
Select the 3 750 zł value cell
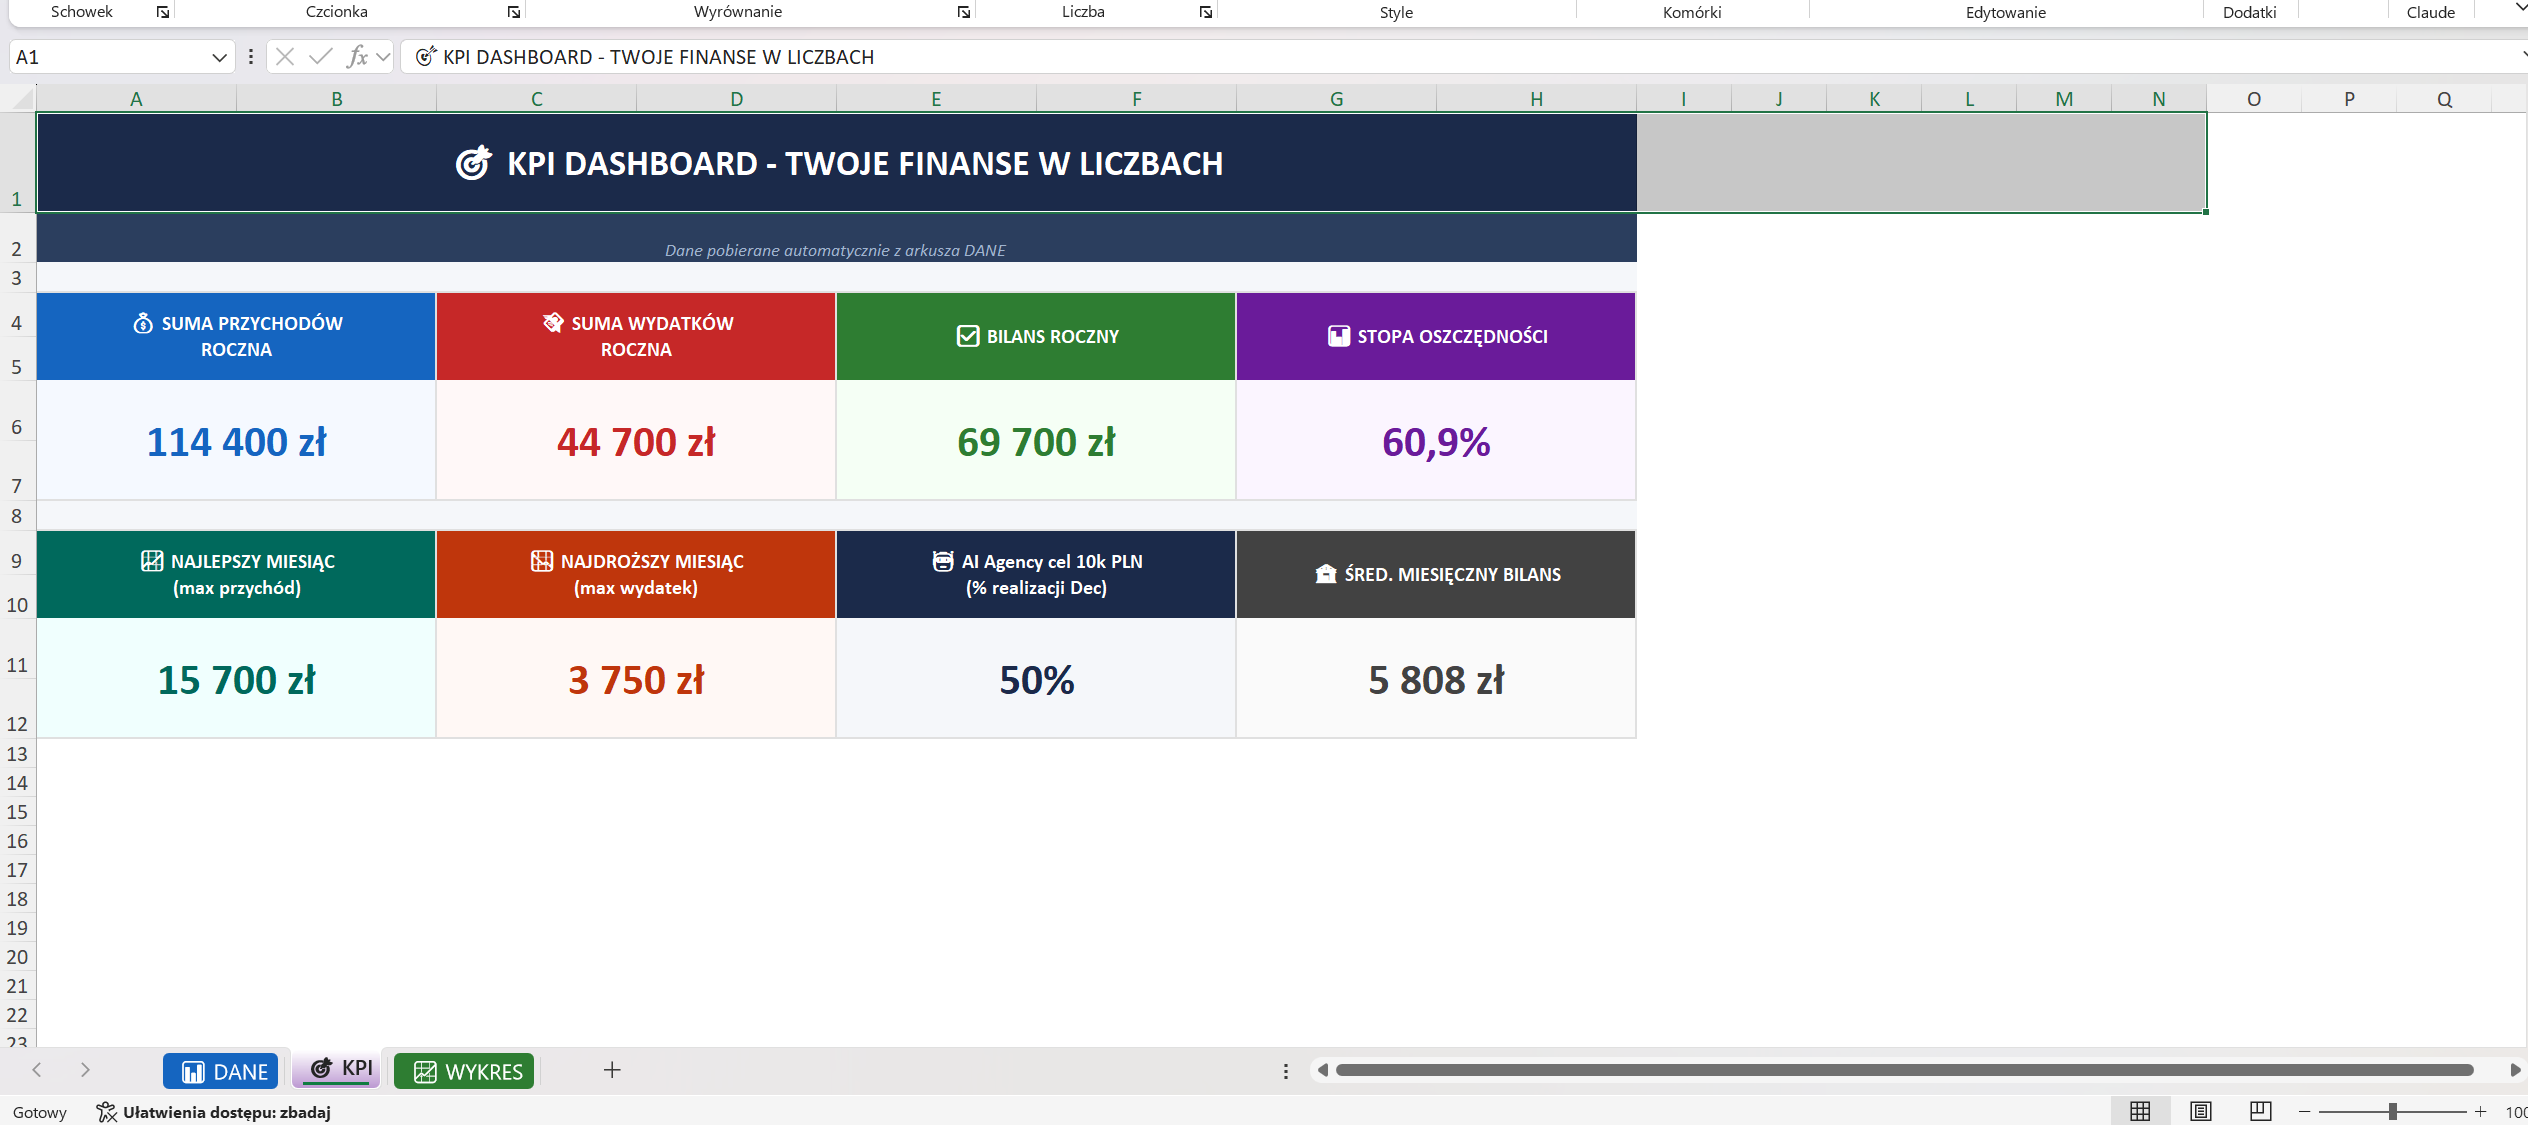click(x=636, y=678)
